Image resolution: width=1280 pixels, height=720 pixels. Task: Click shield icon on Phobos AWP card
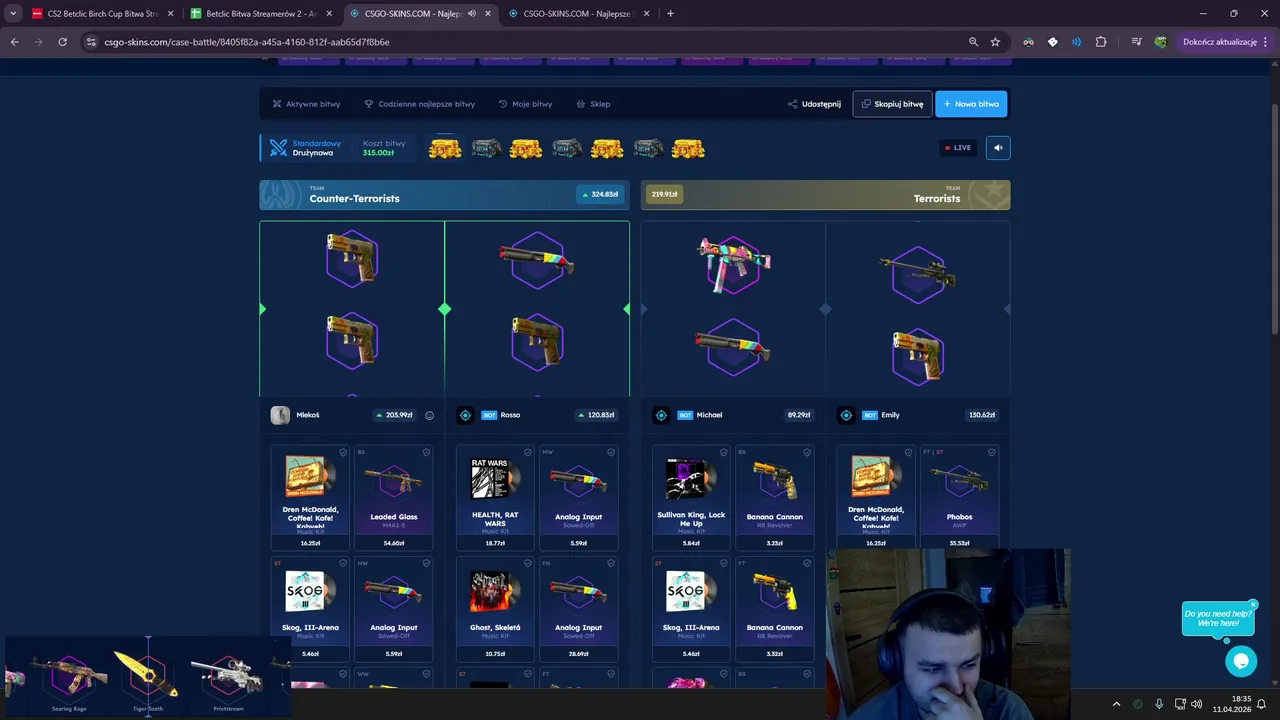(992, 452)
